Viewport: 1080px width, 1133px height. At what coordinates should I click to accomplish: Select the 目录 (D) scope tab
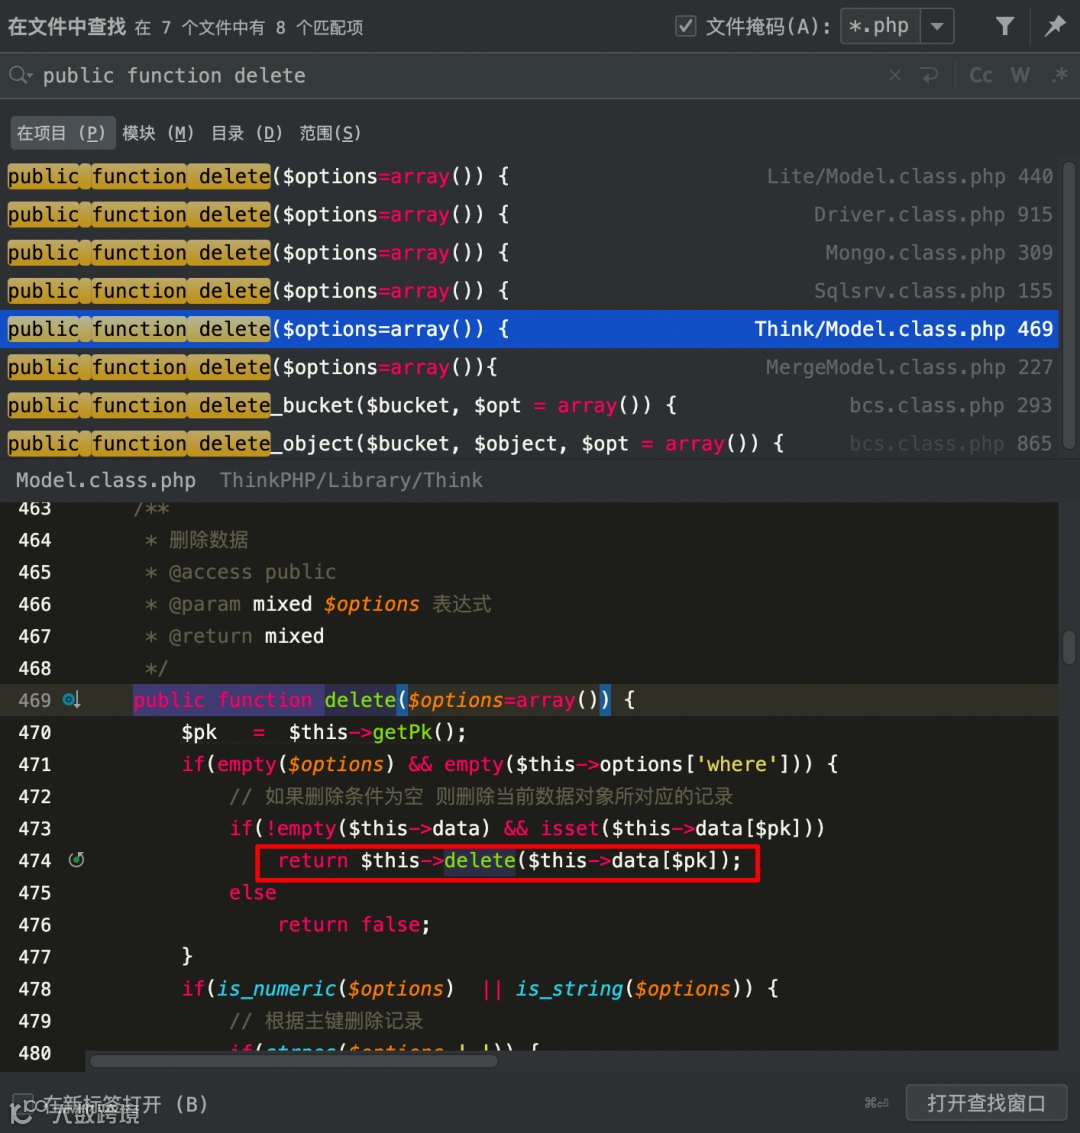(247, 133)
